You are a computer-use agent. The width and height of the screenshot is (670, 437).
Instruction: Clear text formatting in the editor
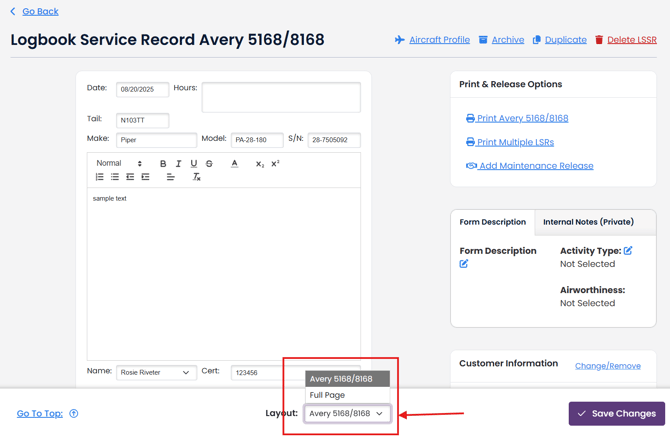(x=196, y=177)
